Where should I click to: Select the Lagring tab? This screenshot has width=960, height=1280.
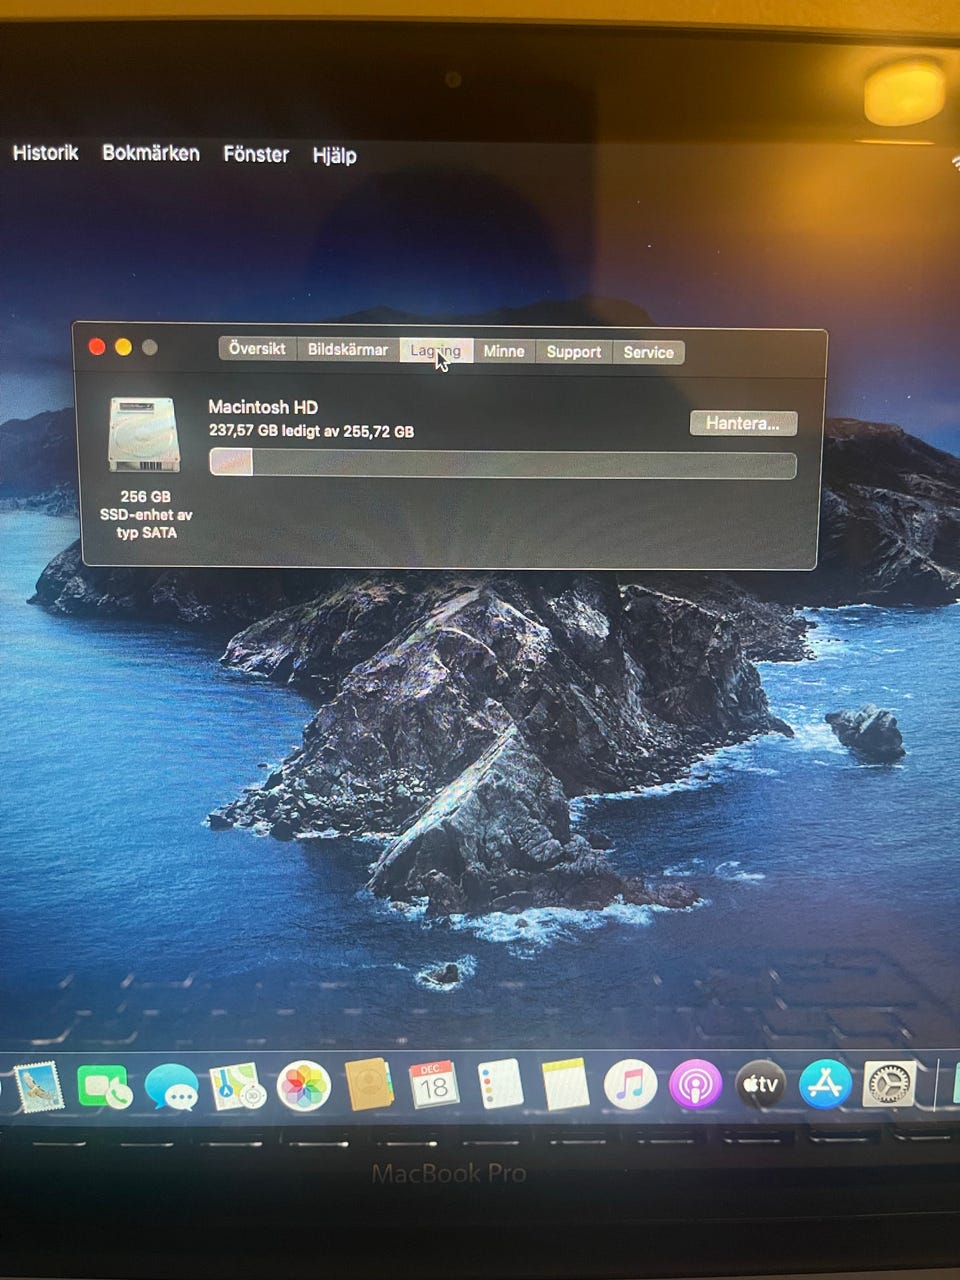436,351
